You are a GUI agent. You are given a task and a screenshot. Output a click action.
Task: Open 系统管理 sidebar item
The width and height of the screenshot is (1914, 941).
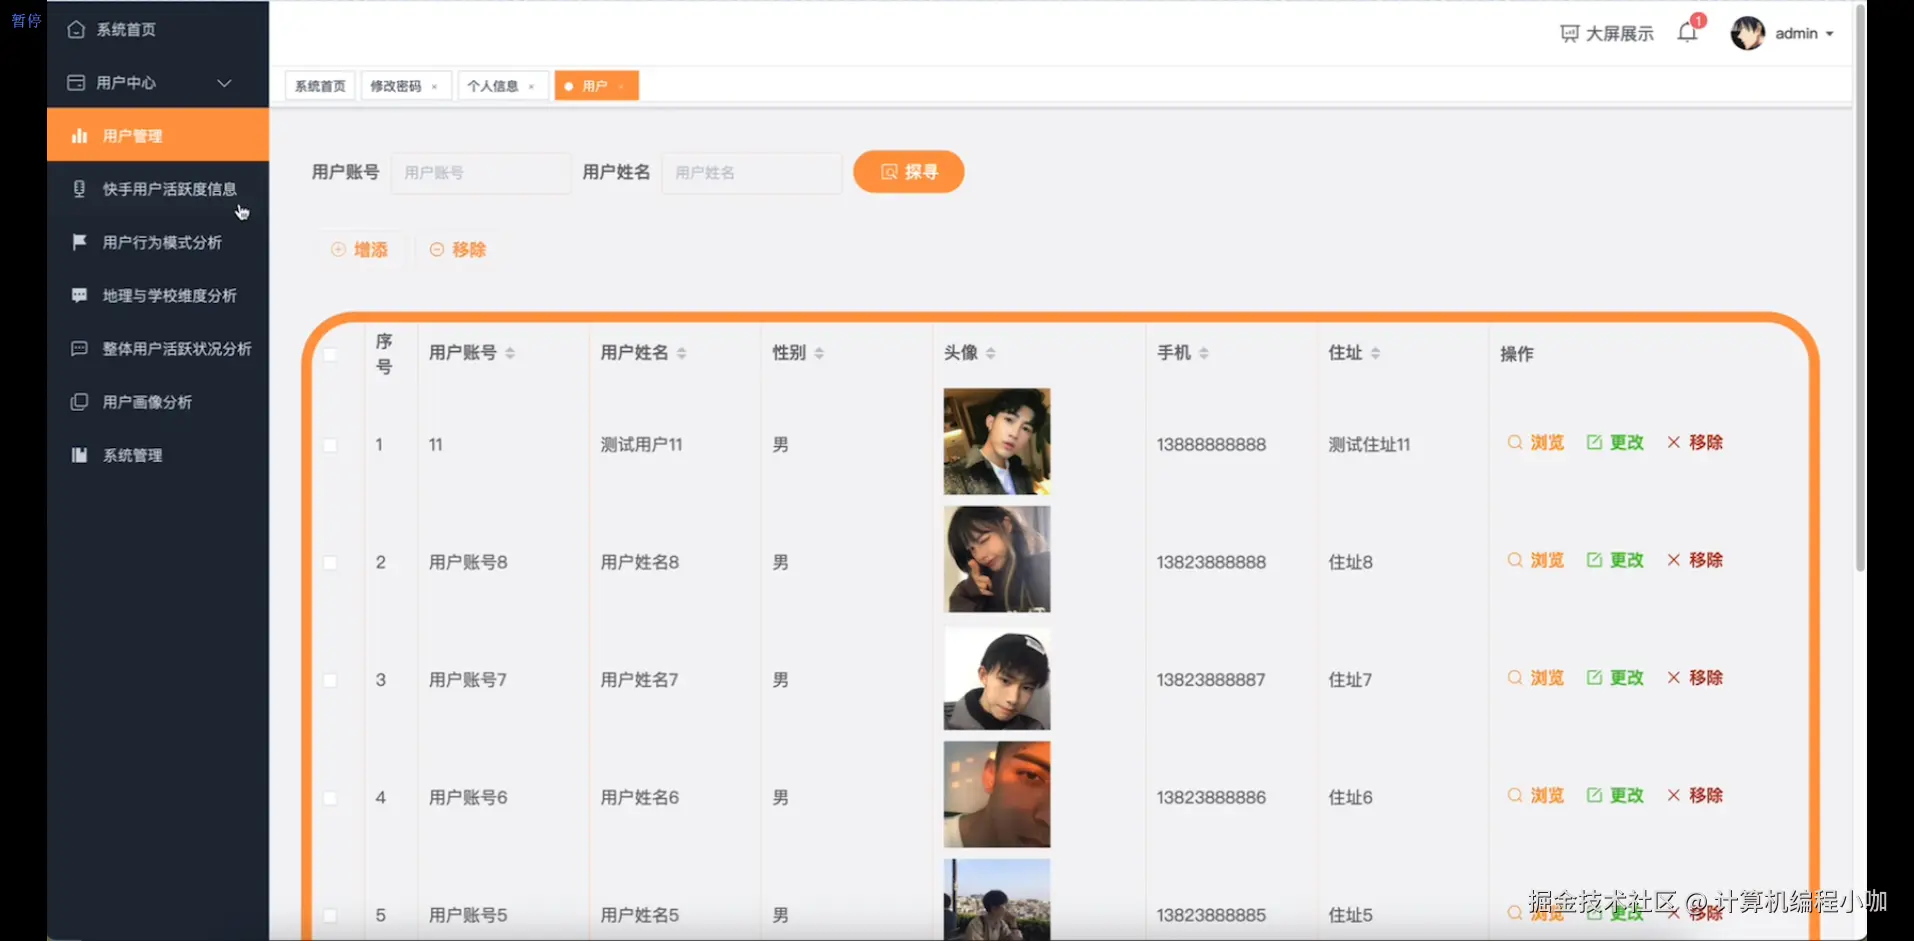[x=157, y=455]
